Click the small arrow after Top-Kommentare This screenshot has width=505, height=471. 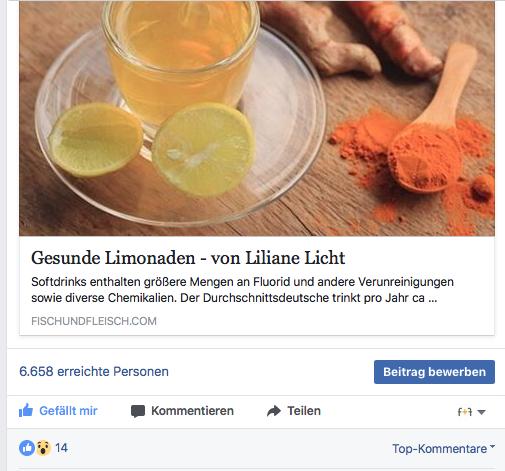(493, 446)
